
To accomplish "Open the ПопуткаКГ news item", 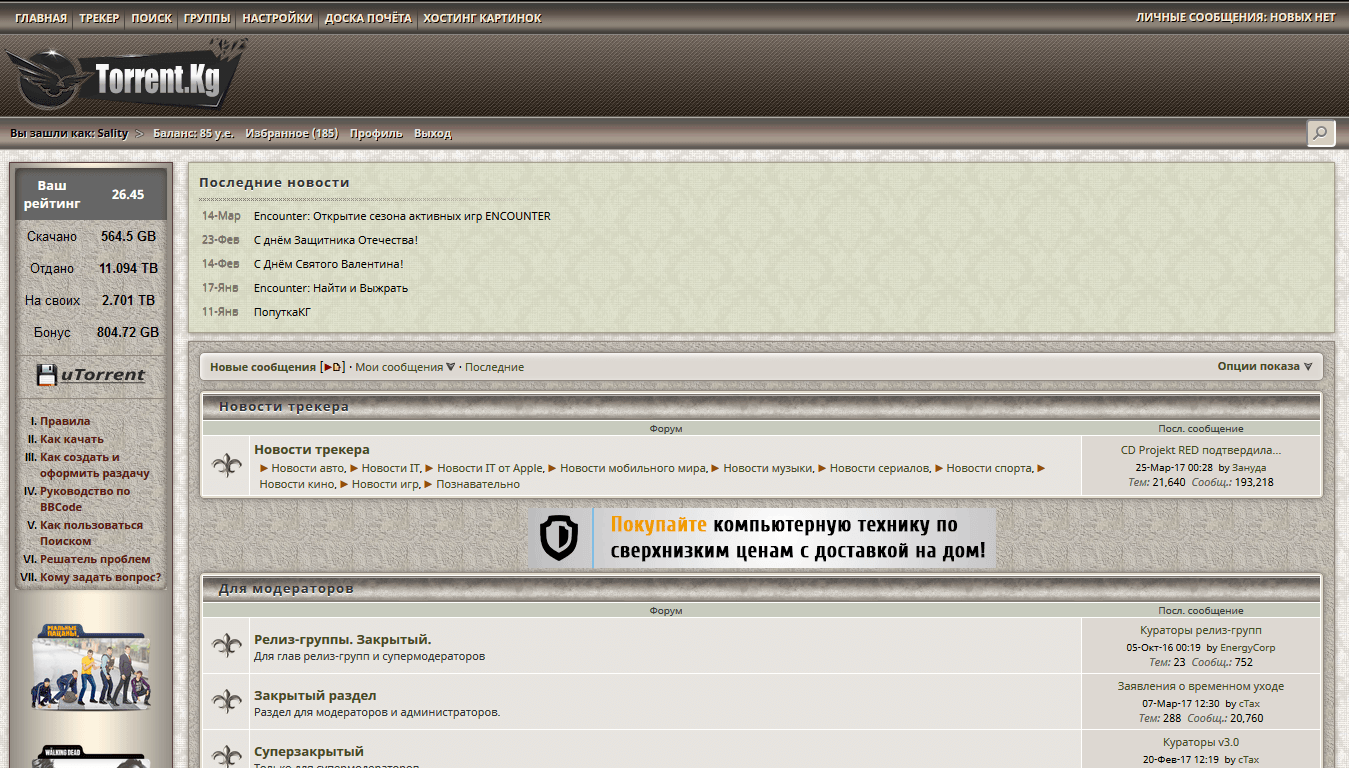I will point(283,312).
